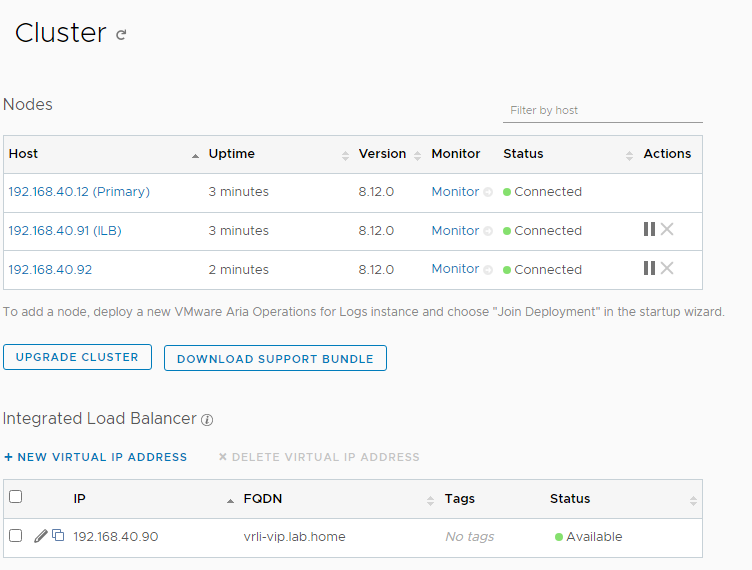
Task: Select all virtual IPs header checkbox
Action: 15,497
